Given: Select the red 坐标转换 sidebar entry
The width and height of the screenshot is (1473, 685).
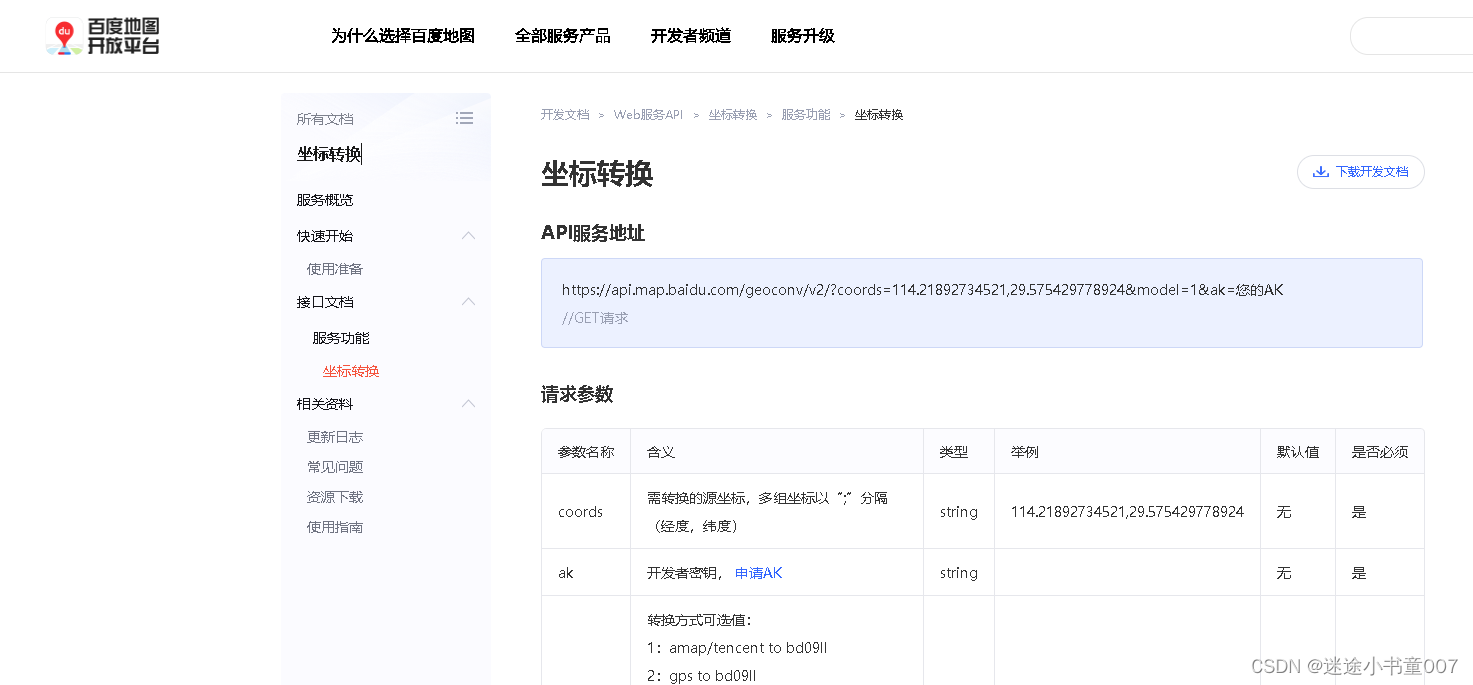Looking at the screenshot, I should pos(351,371).
